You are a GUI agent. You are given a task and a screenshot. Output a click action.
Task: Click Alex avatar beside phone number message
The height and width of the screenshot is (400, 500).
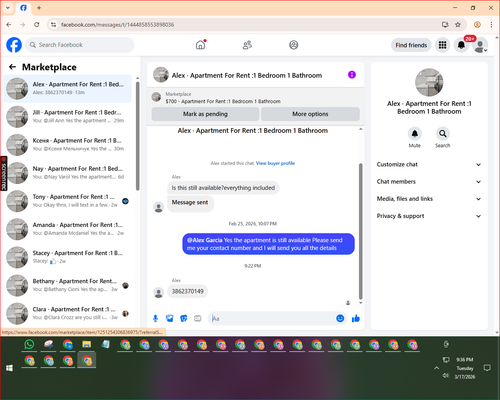(x=158, y=293)
